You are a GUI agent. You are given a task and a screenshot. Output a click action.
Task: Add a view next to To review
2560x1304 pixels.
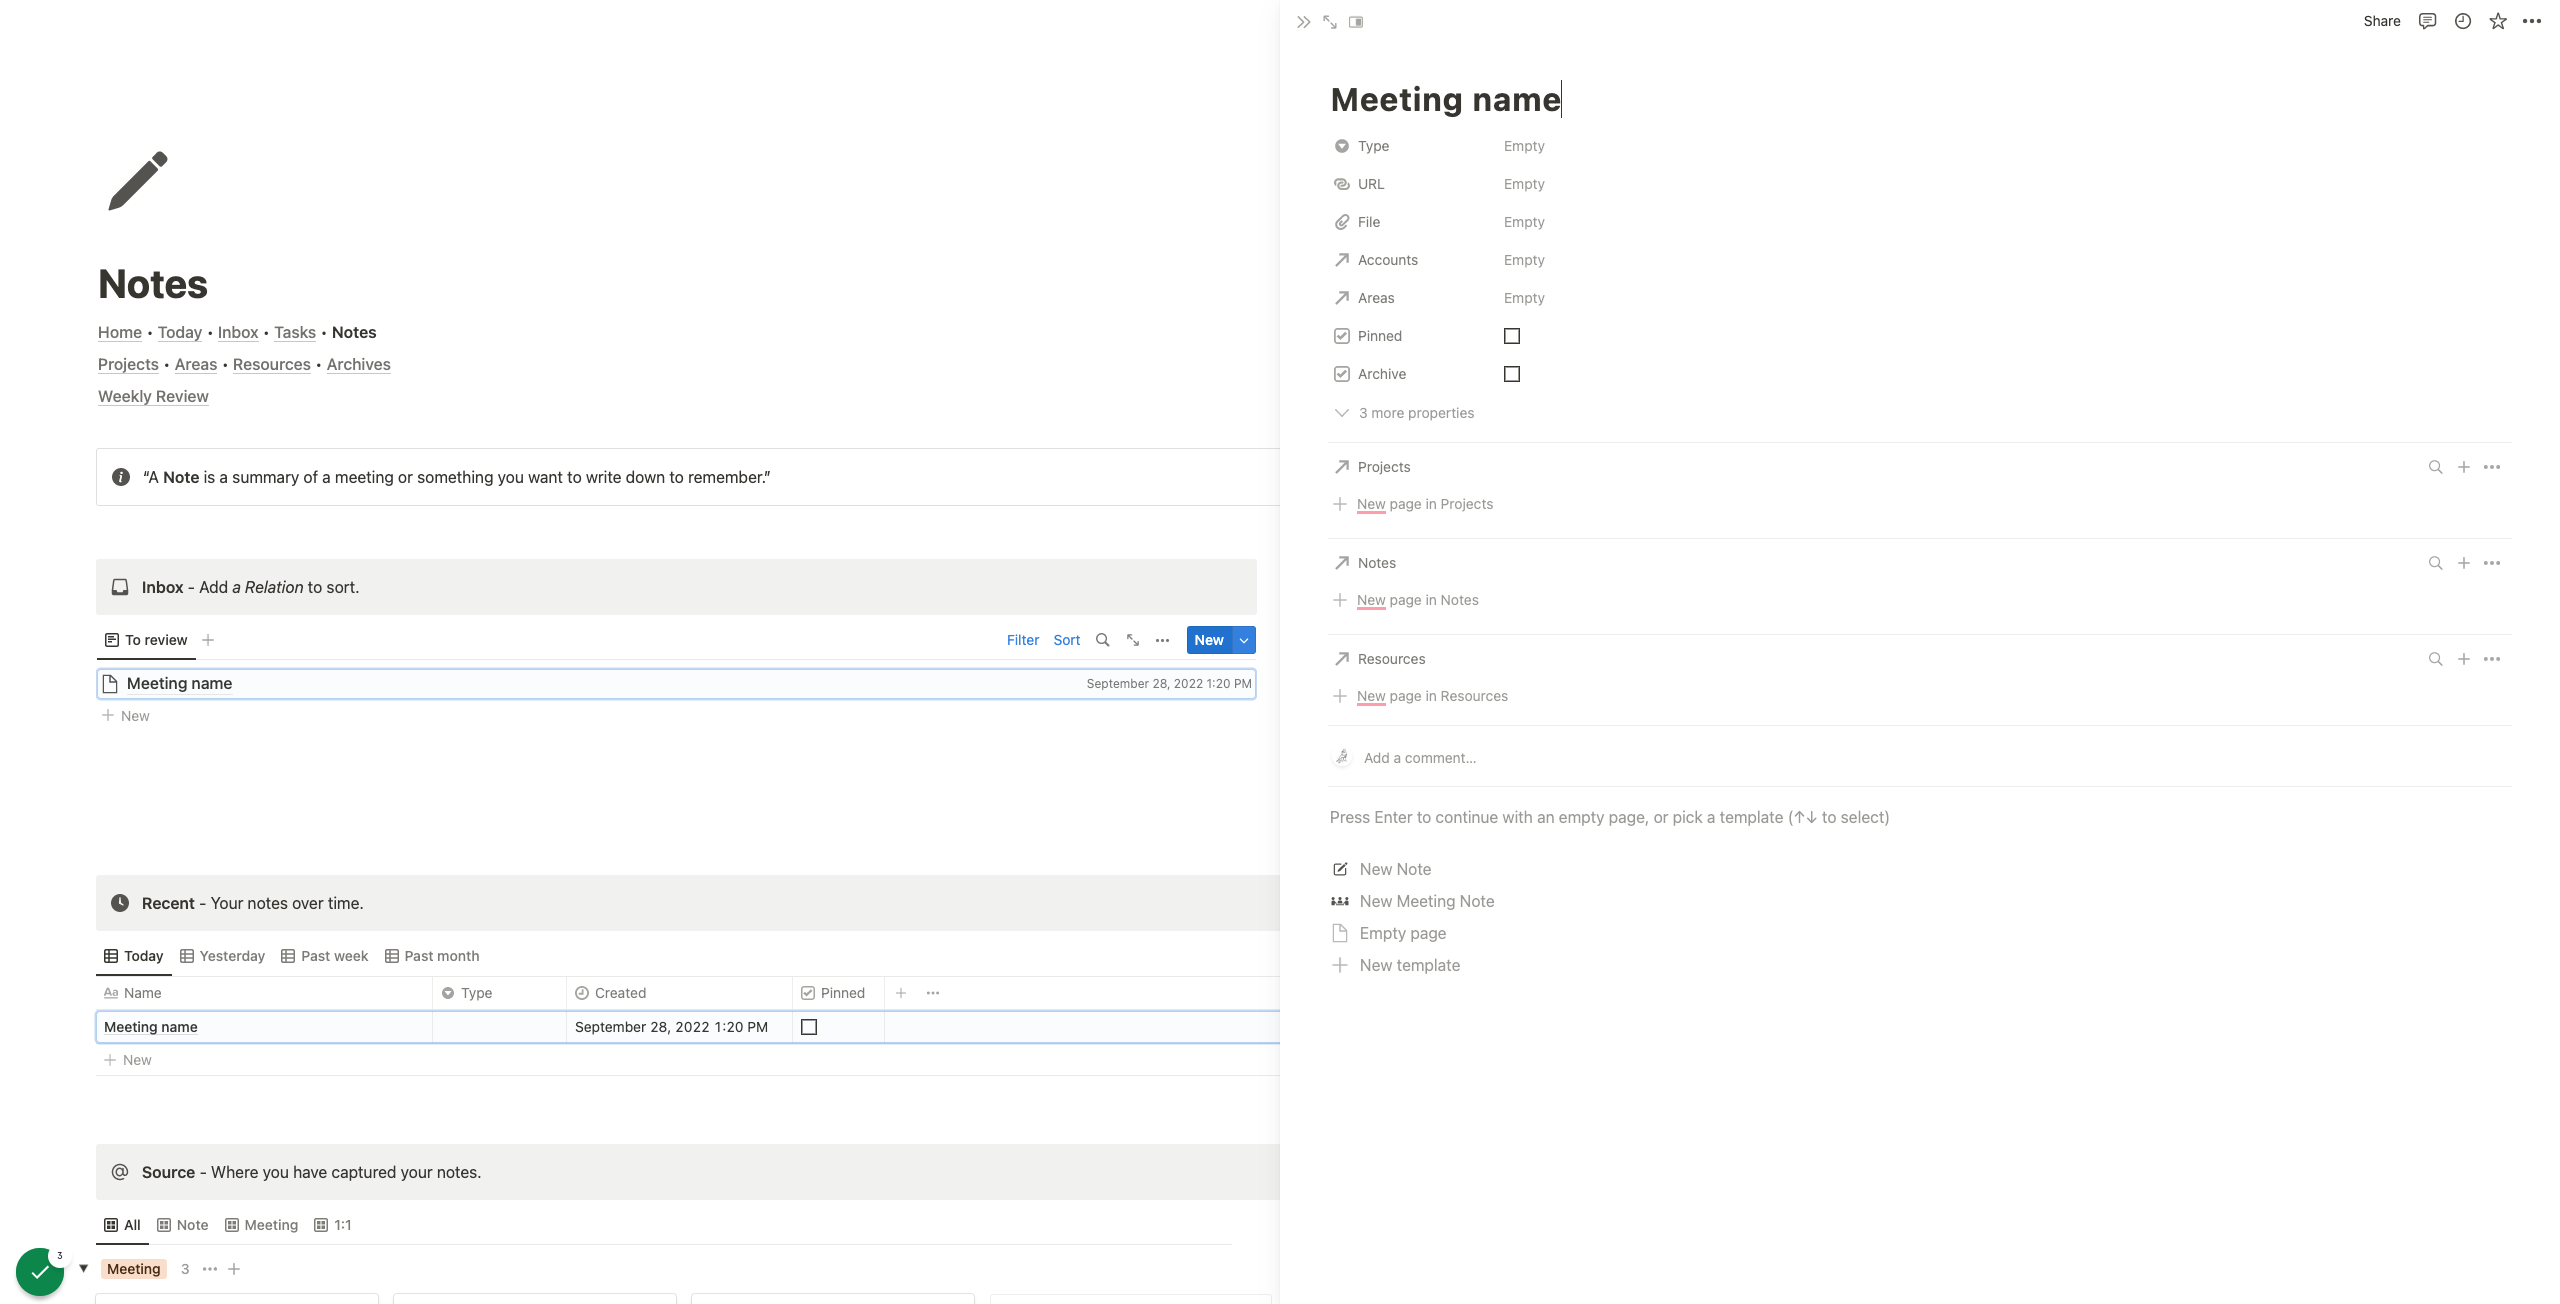pyautogui.click(x=208, y=640)
